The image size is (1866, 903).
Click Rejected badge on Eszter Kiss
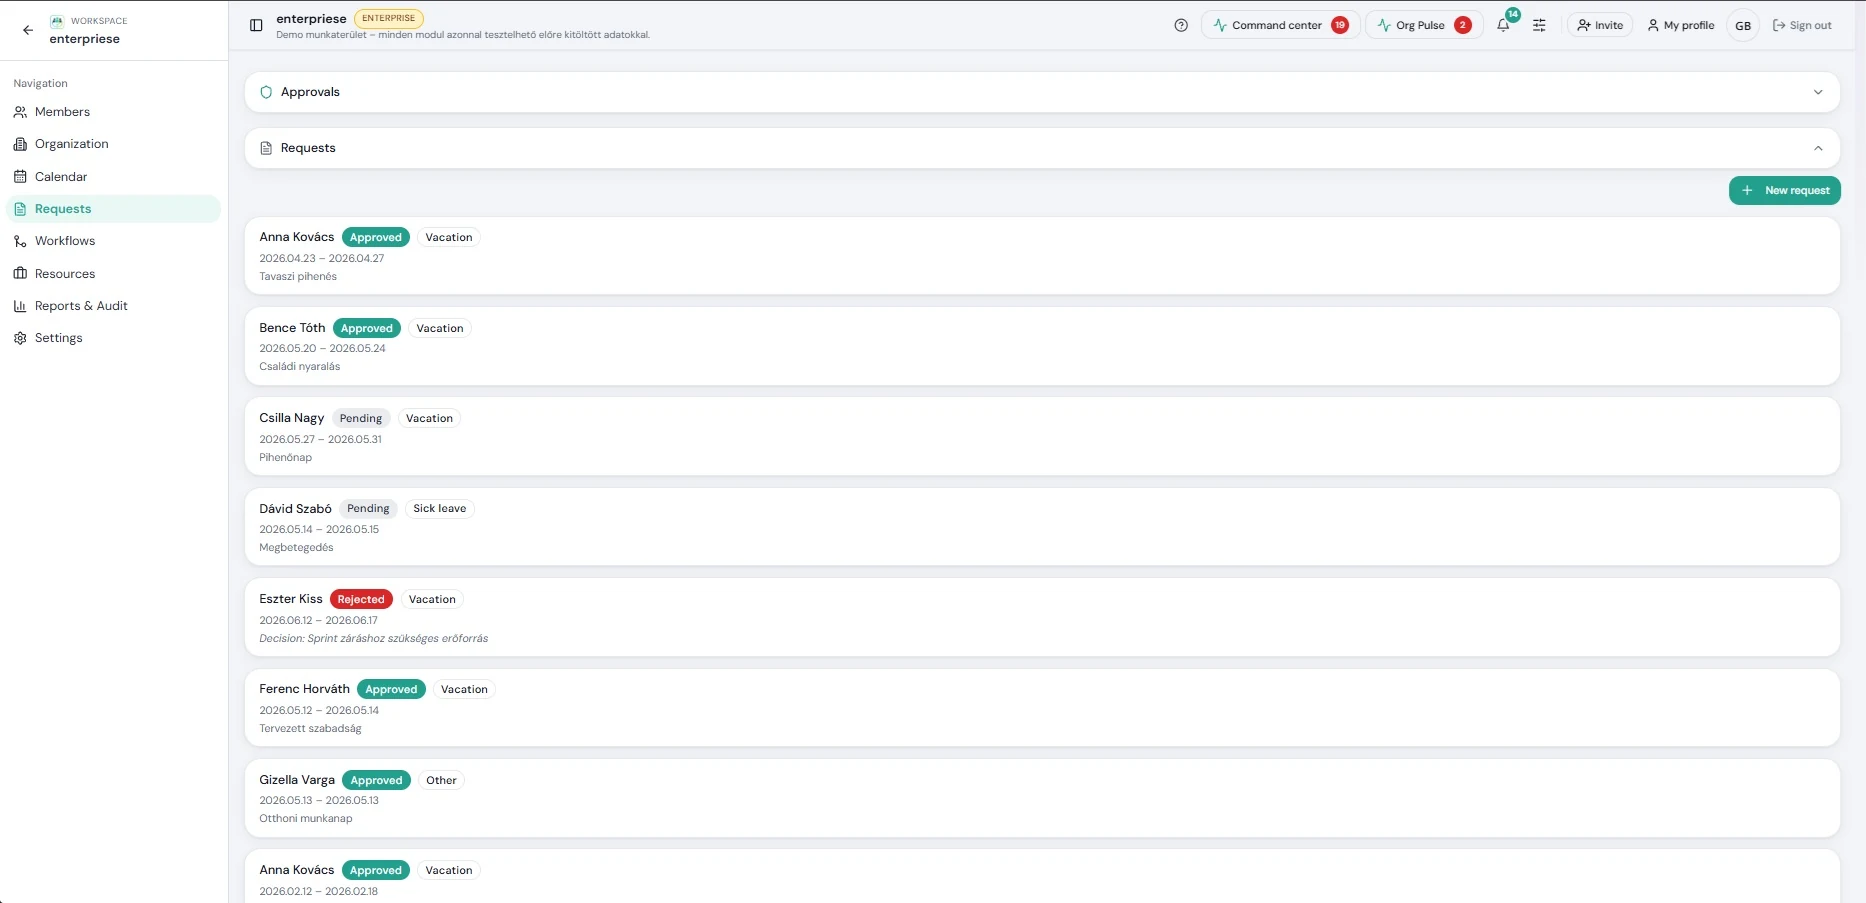pyautogui.click(x=361, y=599)
